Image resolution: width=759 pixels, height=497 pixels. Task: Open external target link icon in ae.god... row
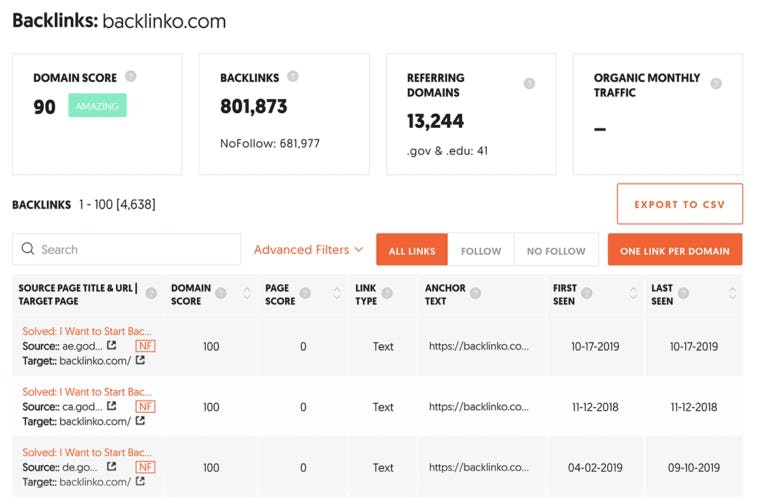(140, 360)
